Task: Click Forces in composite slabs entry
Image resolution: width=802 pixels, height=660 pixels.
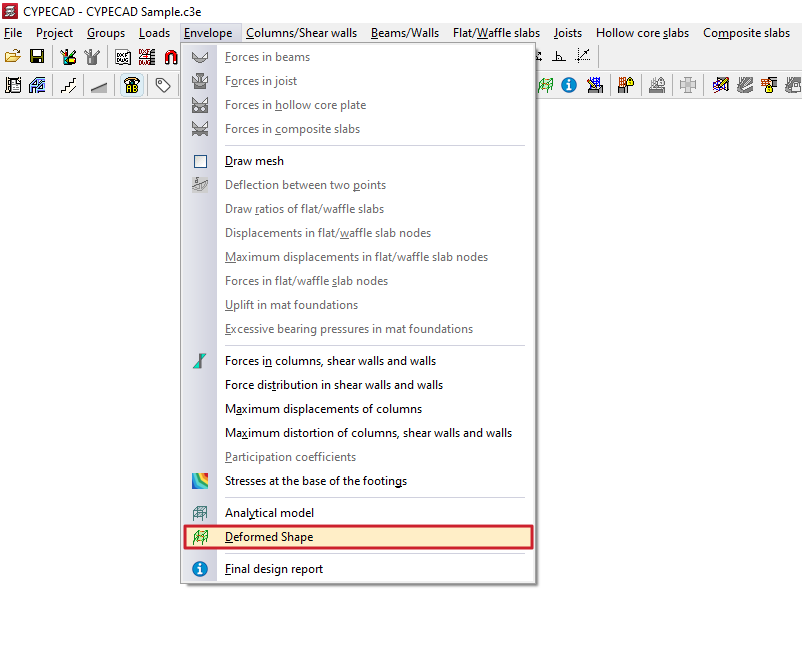Action: coord(358,129)
